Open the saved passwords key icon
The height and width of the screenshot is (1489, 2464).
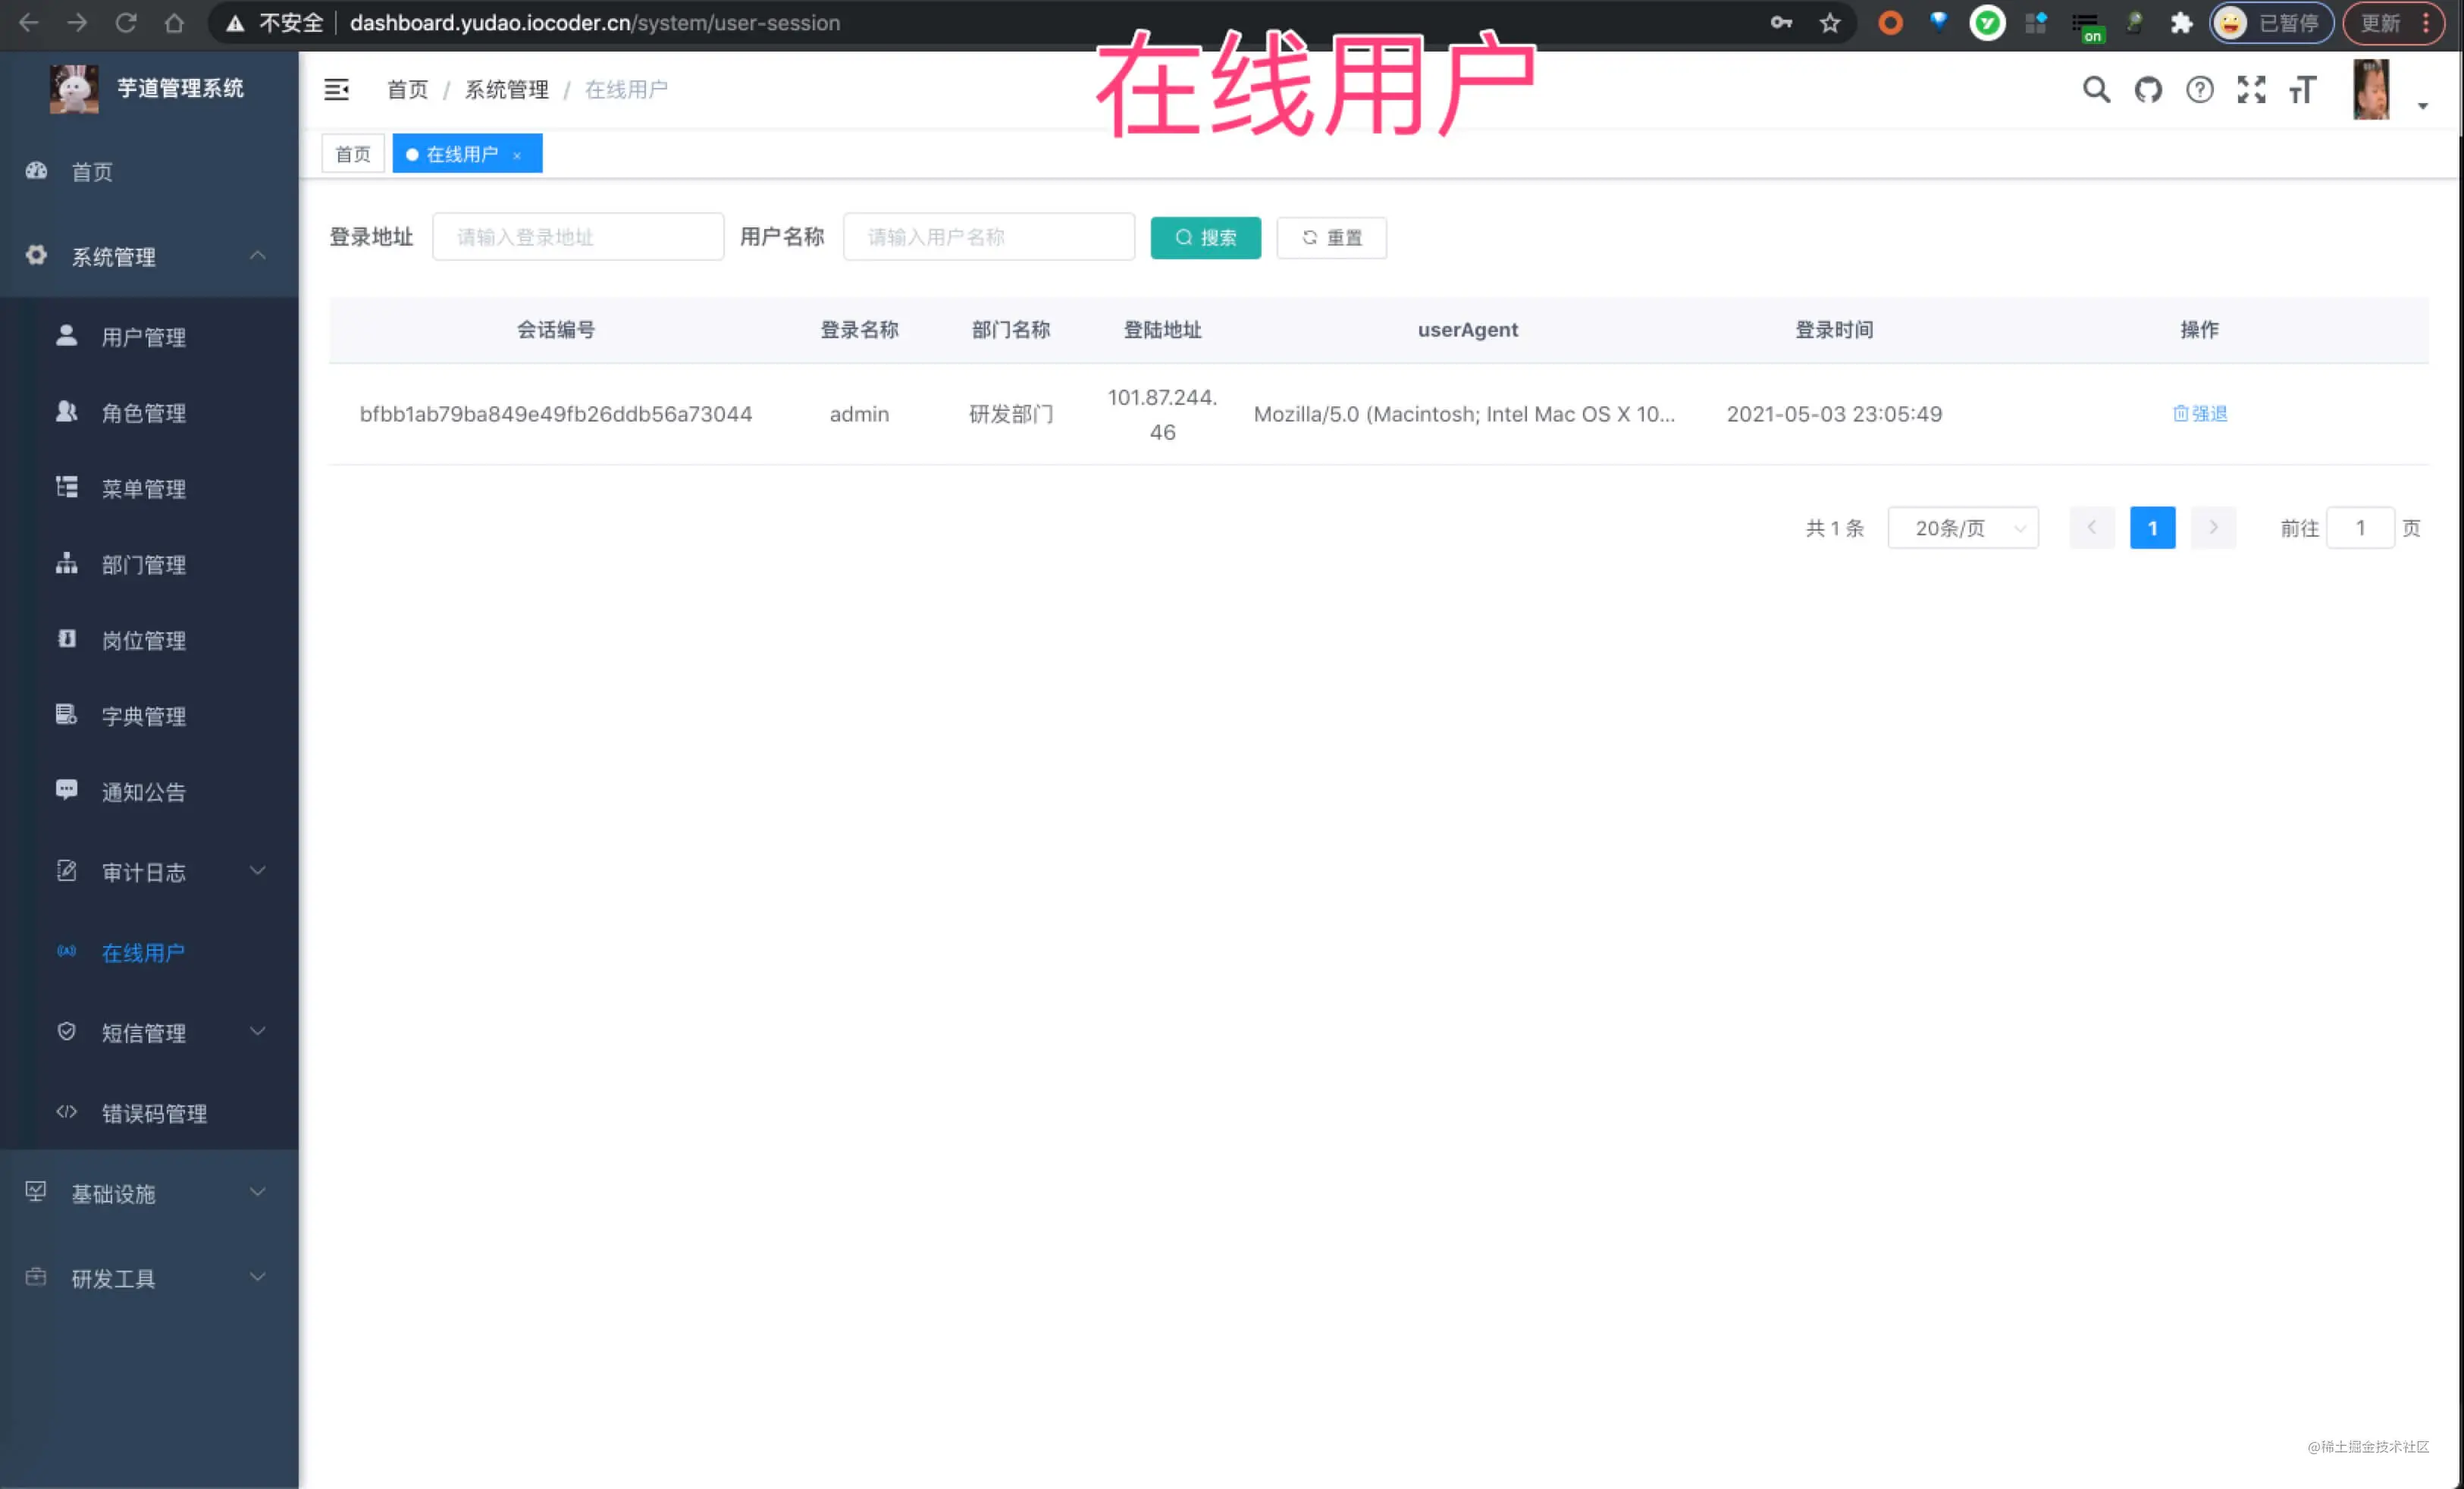[1781, 23]
